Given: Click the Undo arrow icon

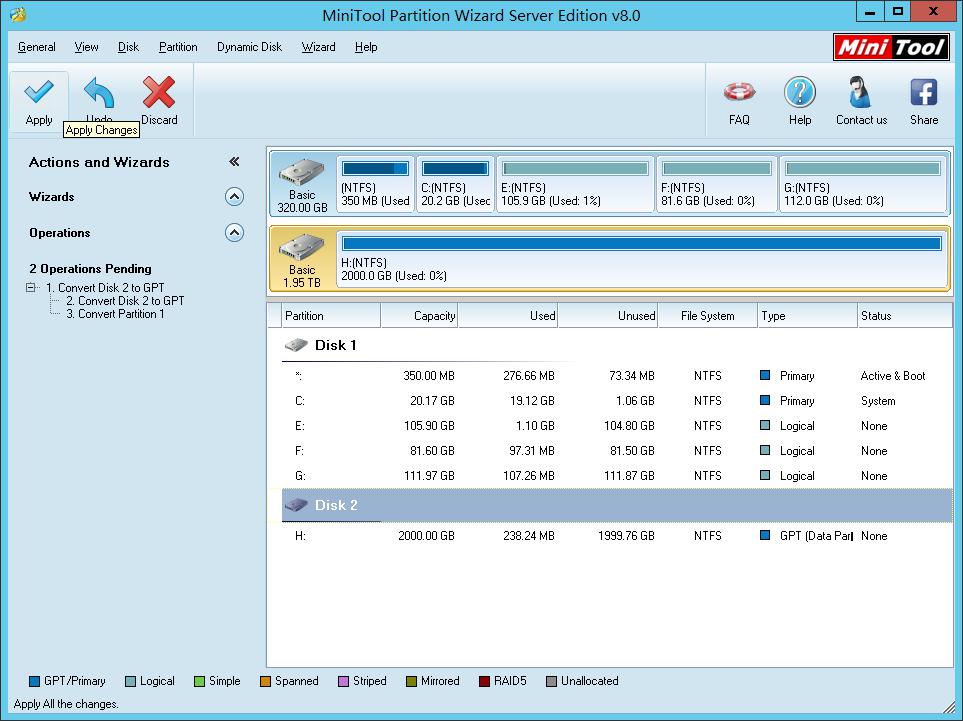Looking at the screenshot, I should [99, 93].
